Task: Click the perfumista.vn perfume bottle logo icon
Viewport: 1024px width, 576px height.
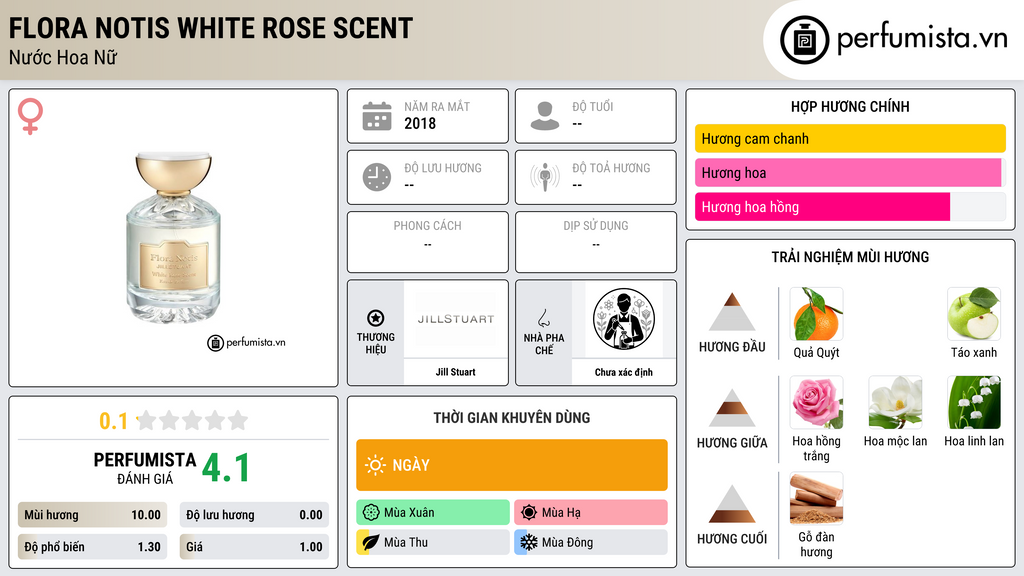Action: [x=804, y=40]
